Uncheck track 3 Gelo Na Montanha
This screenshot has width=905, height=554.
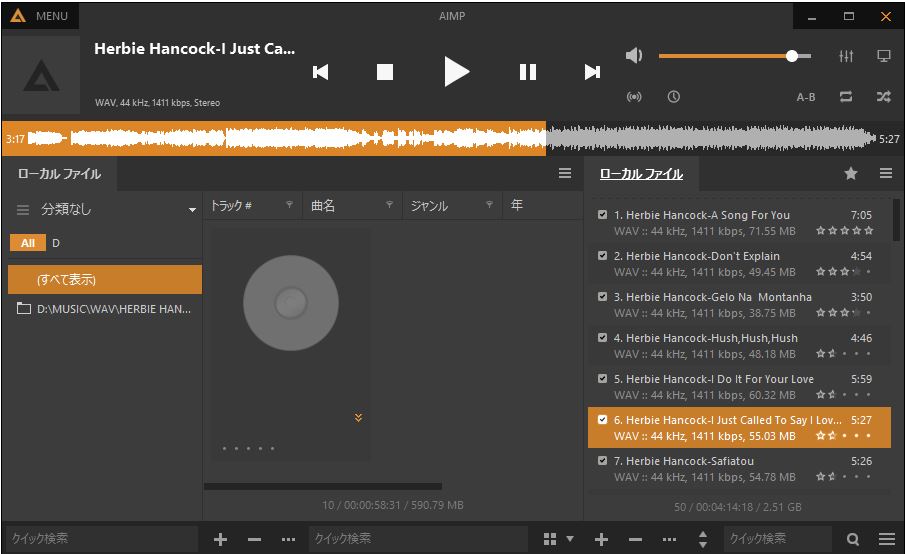[602, 297]
